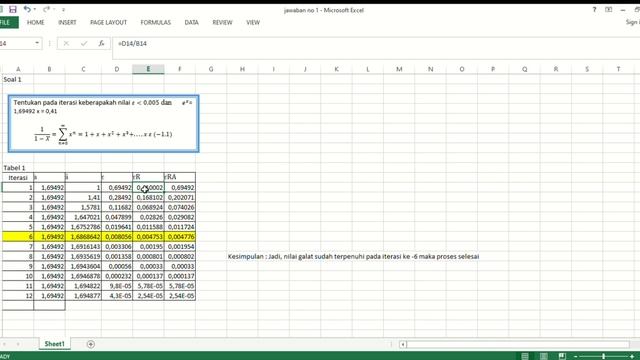Image resolution: width=640 pixels, height=360 pixels.
Task: Add a new sheet with the plus button
Action: (x=91, y=344)
